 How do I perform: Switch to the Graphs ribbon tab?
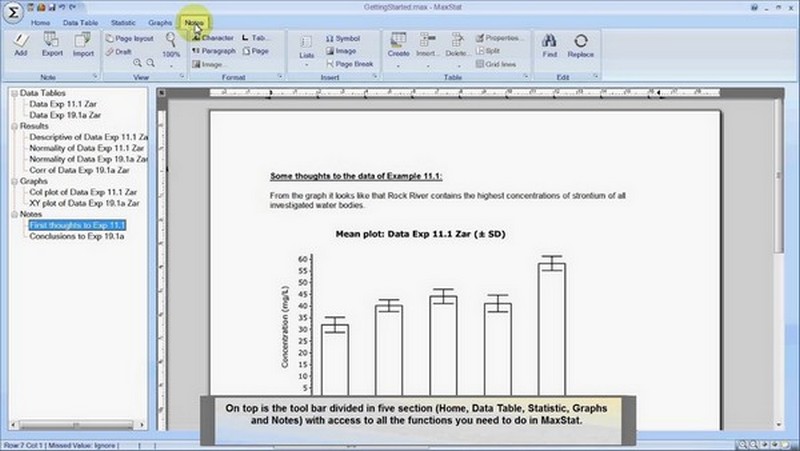click(x=160, y=22)
